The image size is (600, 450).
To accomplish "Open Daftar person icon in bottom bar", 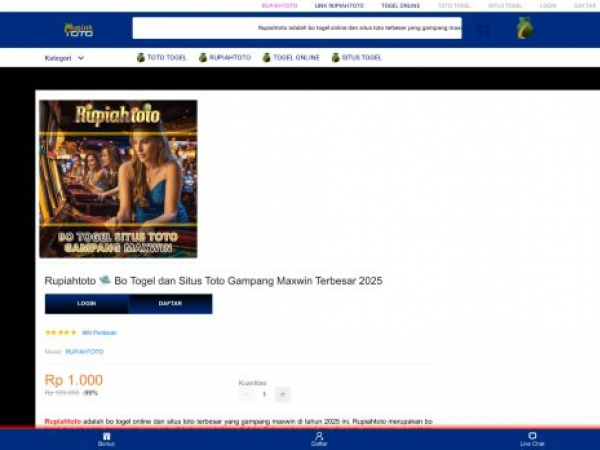I will (319, 436).
